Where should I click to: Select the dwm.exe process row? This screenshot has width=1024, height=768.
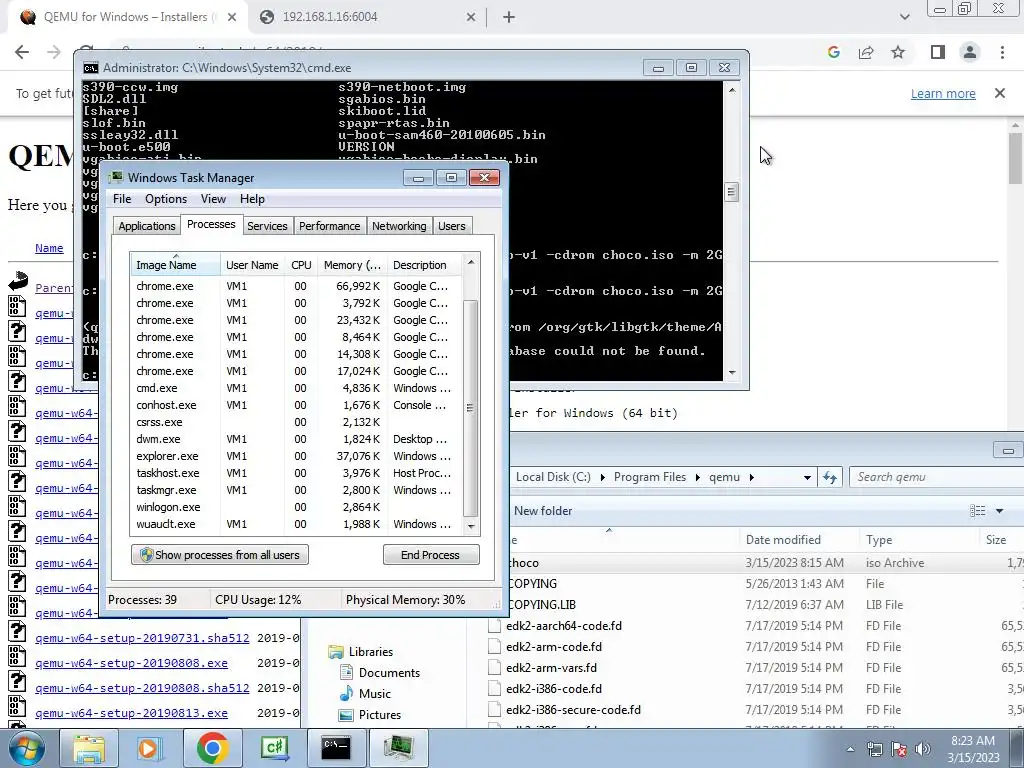click(x=296, y=439)
